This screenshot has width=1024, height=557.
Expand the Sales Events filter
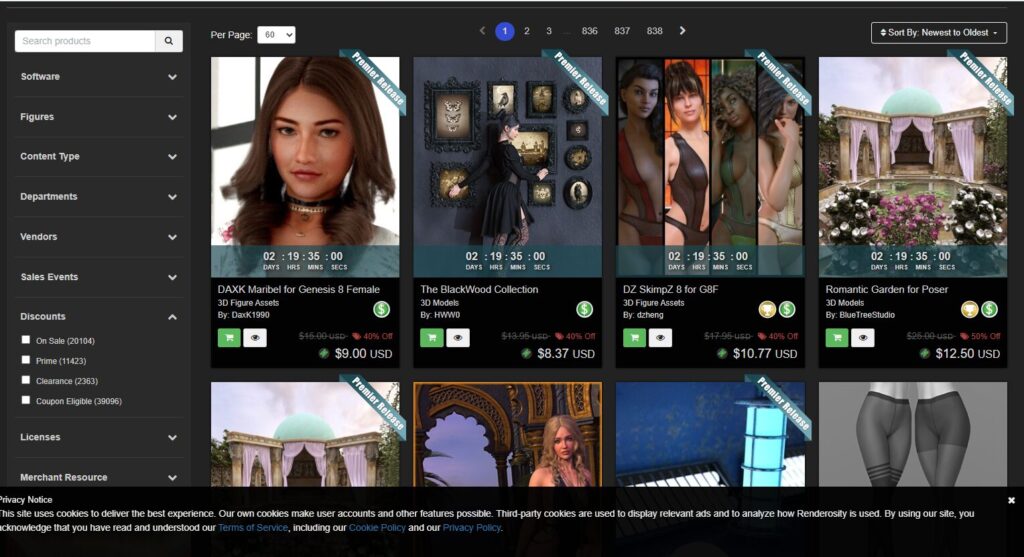[99, 277]
